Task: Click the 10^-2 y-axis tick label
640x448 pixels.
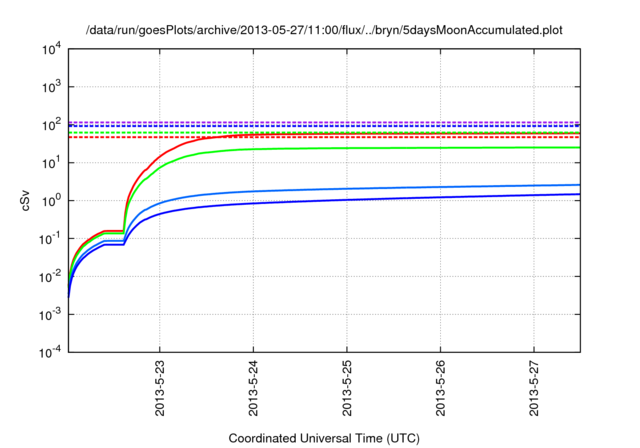Action: coord(50,276)
